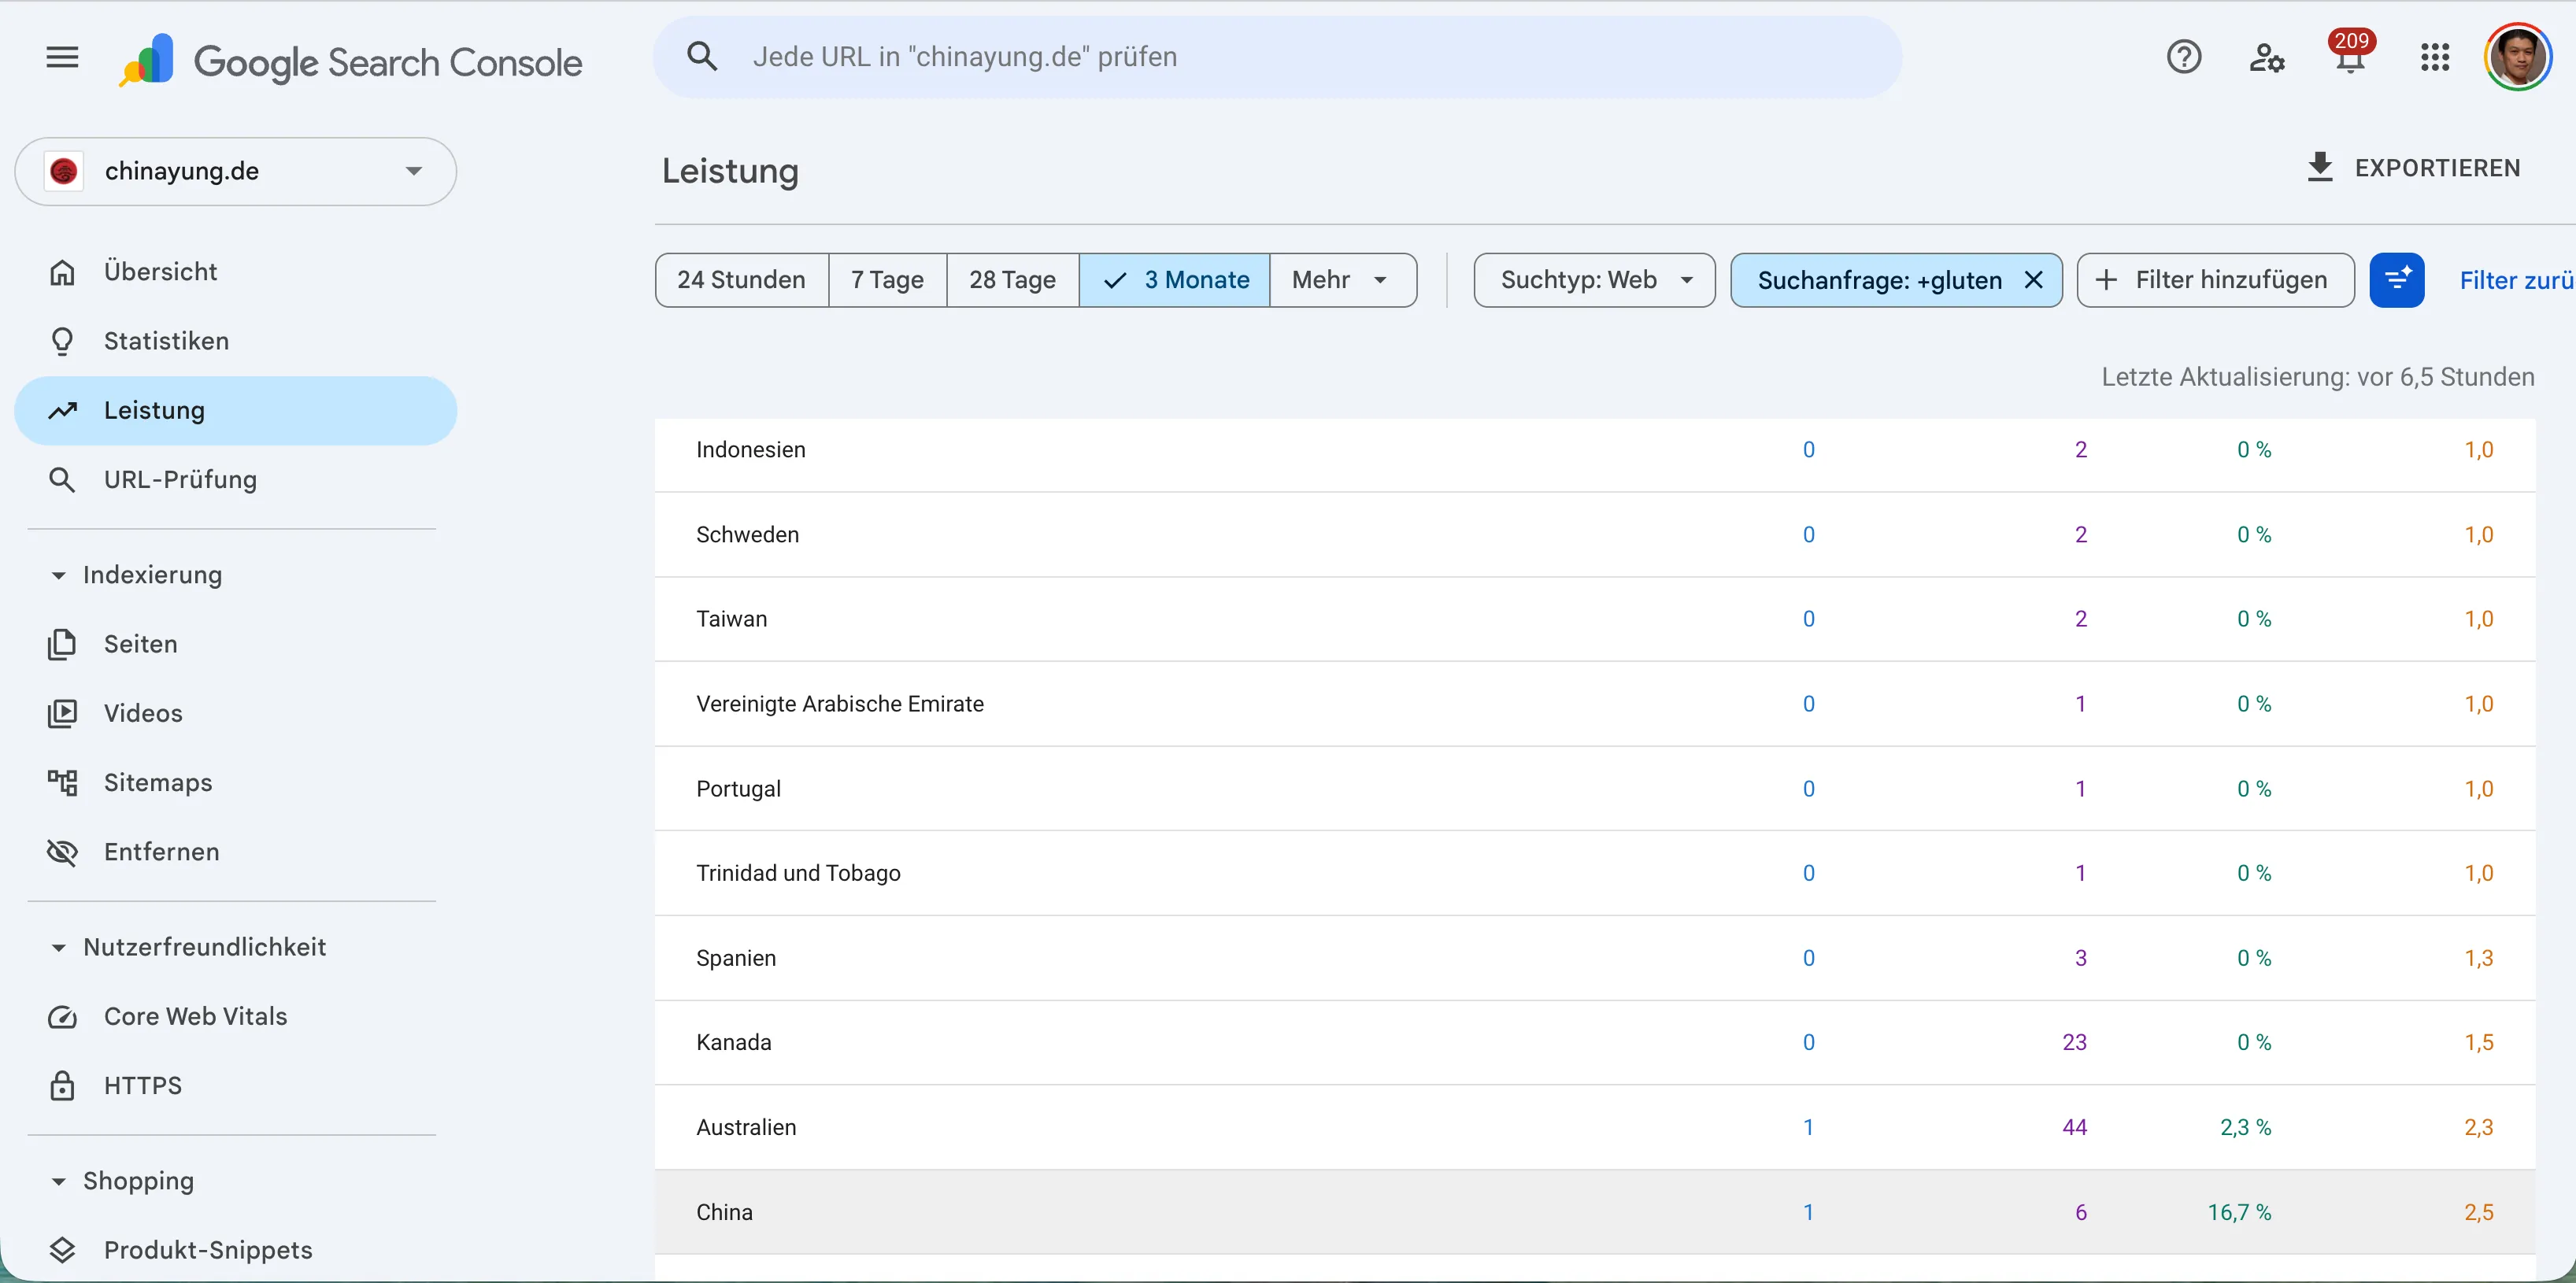The width and height of the screenshot is (2576, 1283).
Task: Click the Trinidad und Tobago row
Action: click(1595, 873)
